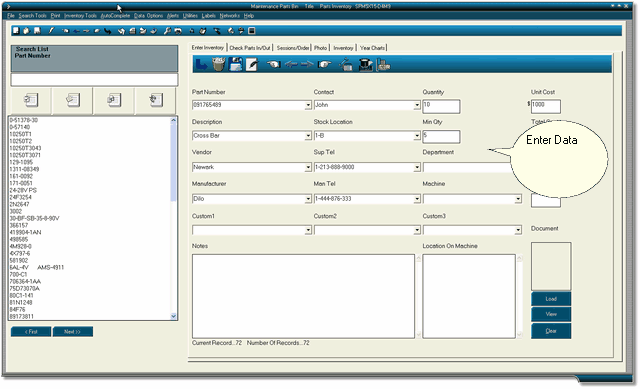Click the small blank page icon in main toolbar
This screenshot has height=389, width=640.
click(x=16, y=31)
